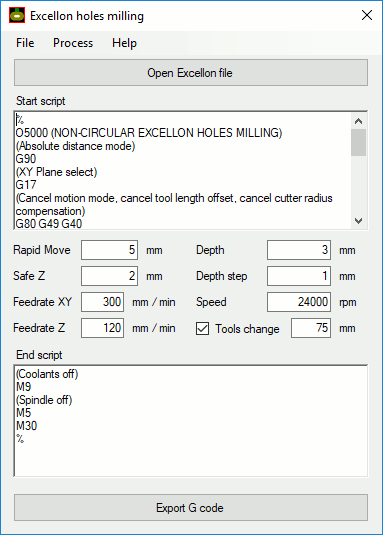Click the Rapid Move input field

pyautogui.click(x=109, y=250)
